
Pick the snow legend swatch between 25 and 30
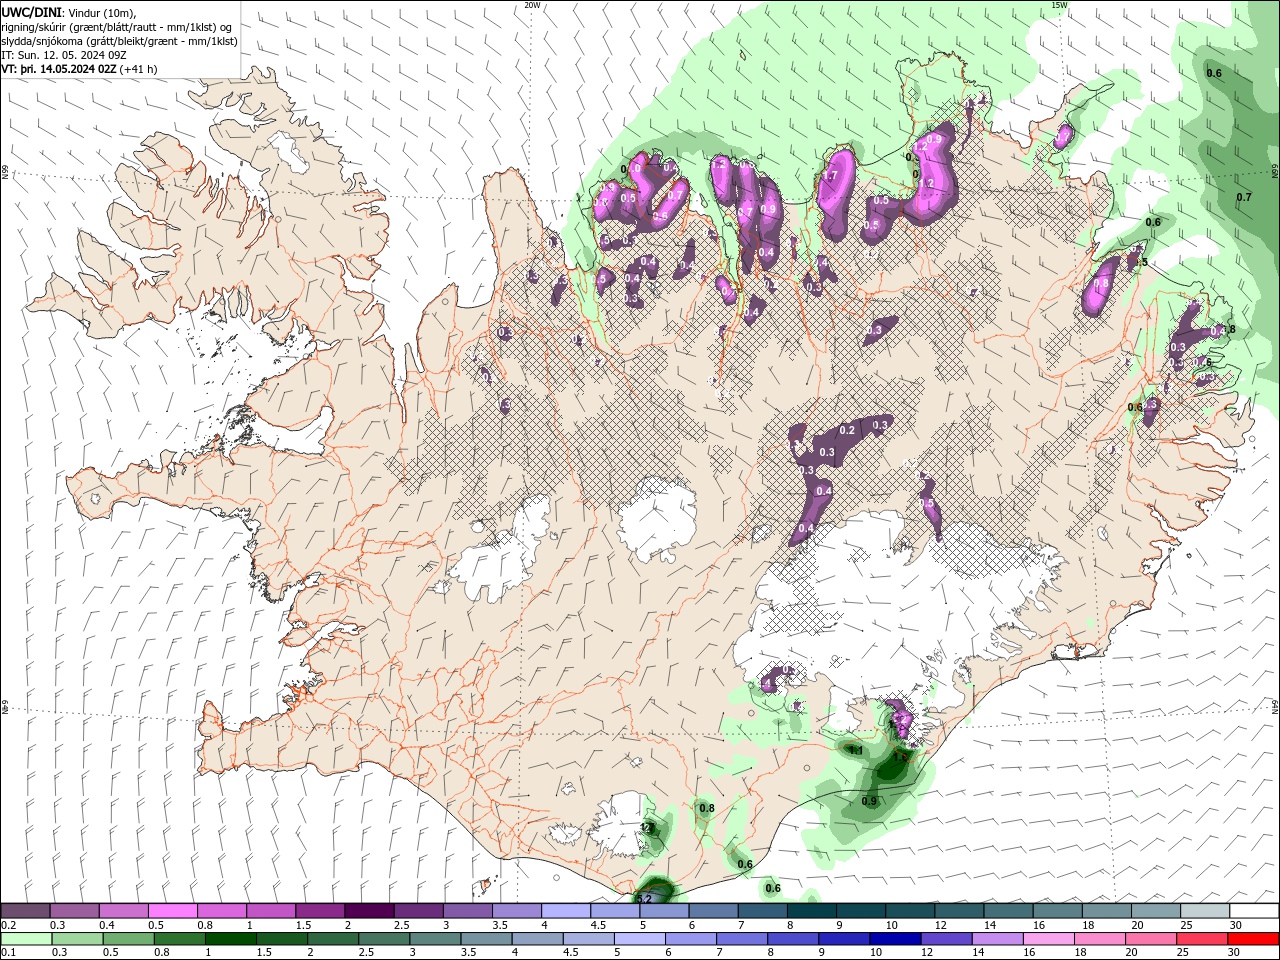(x=1205, y=911)
